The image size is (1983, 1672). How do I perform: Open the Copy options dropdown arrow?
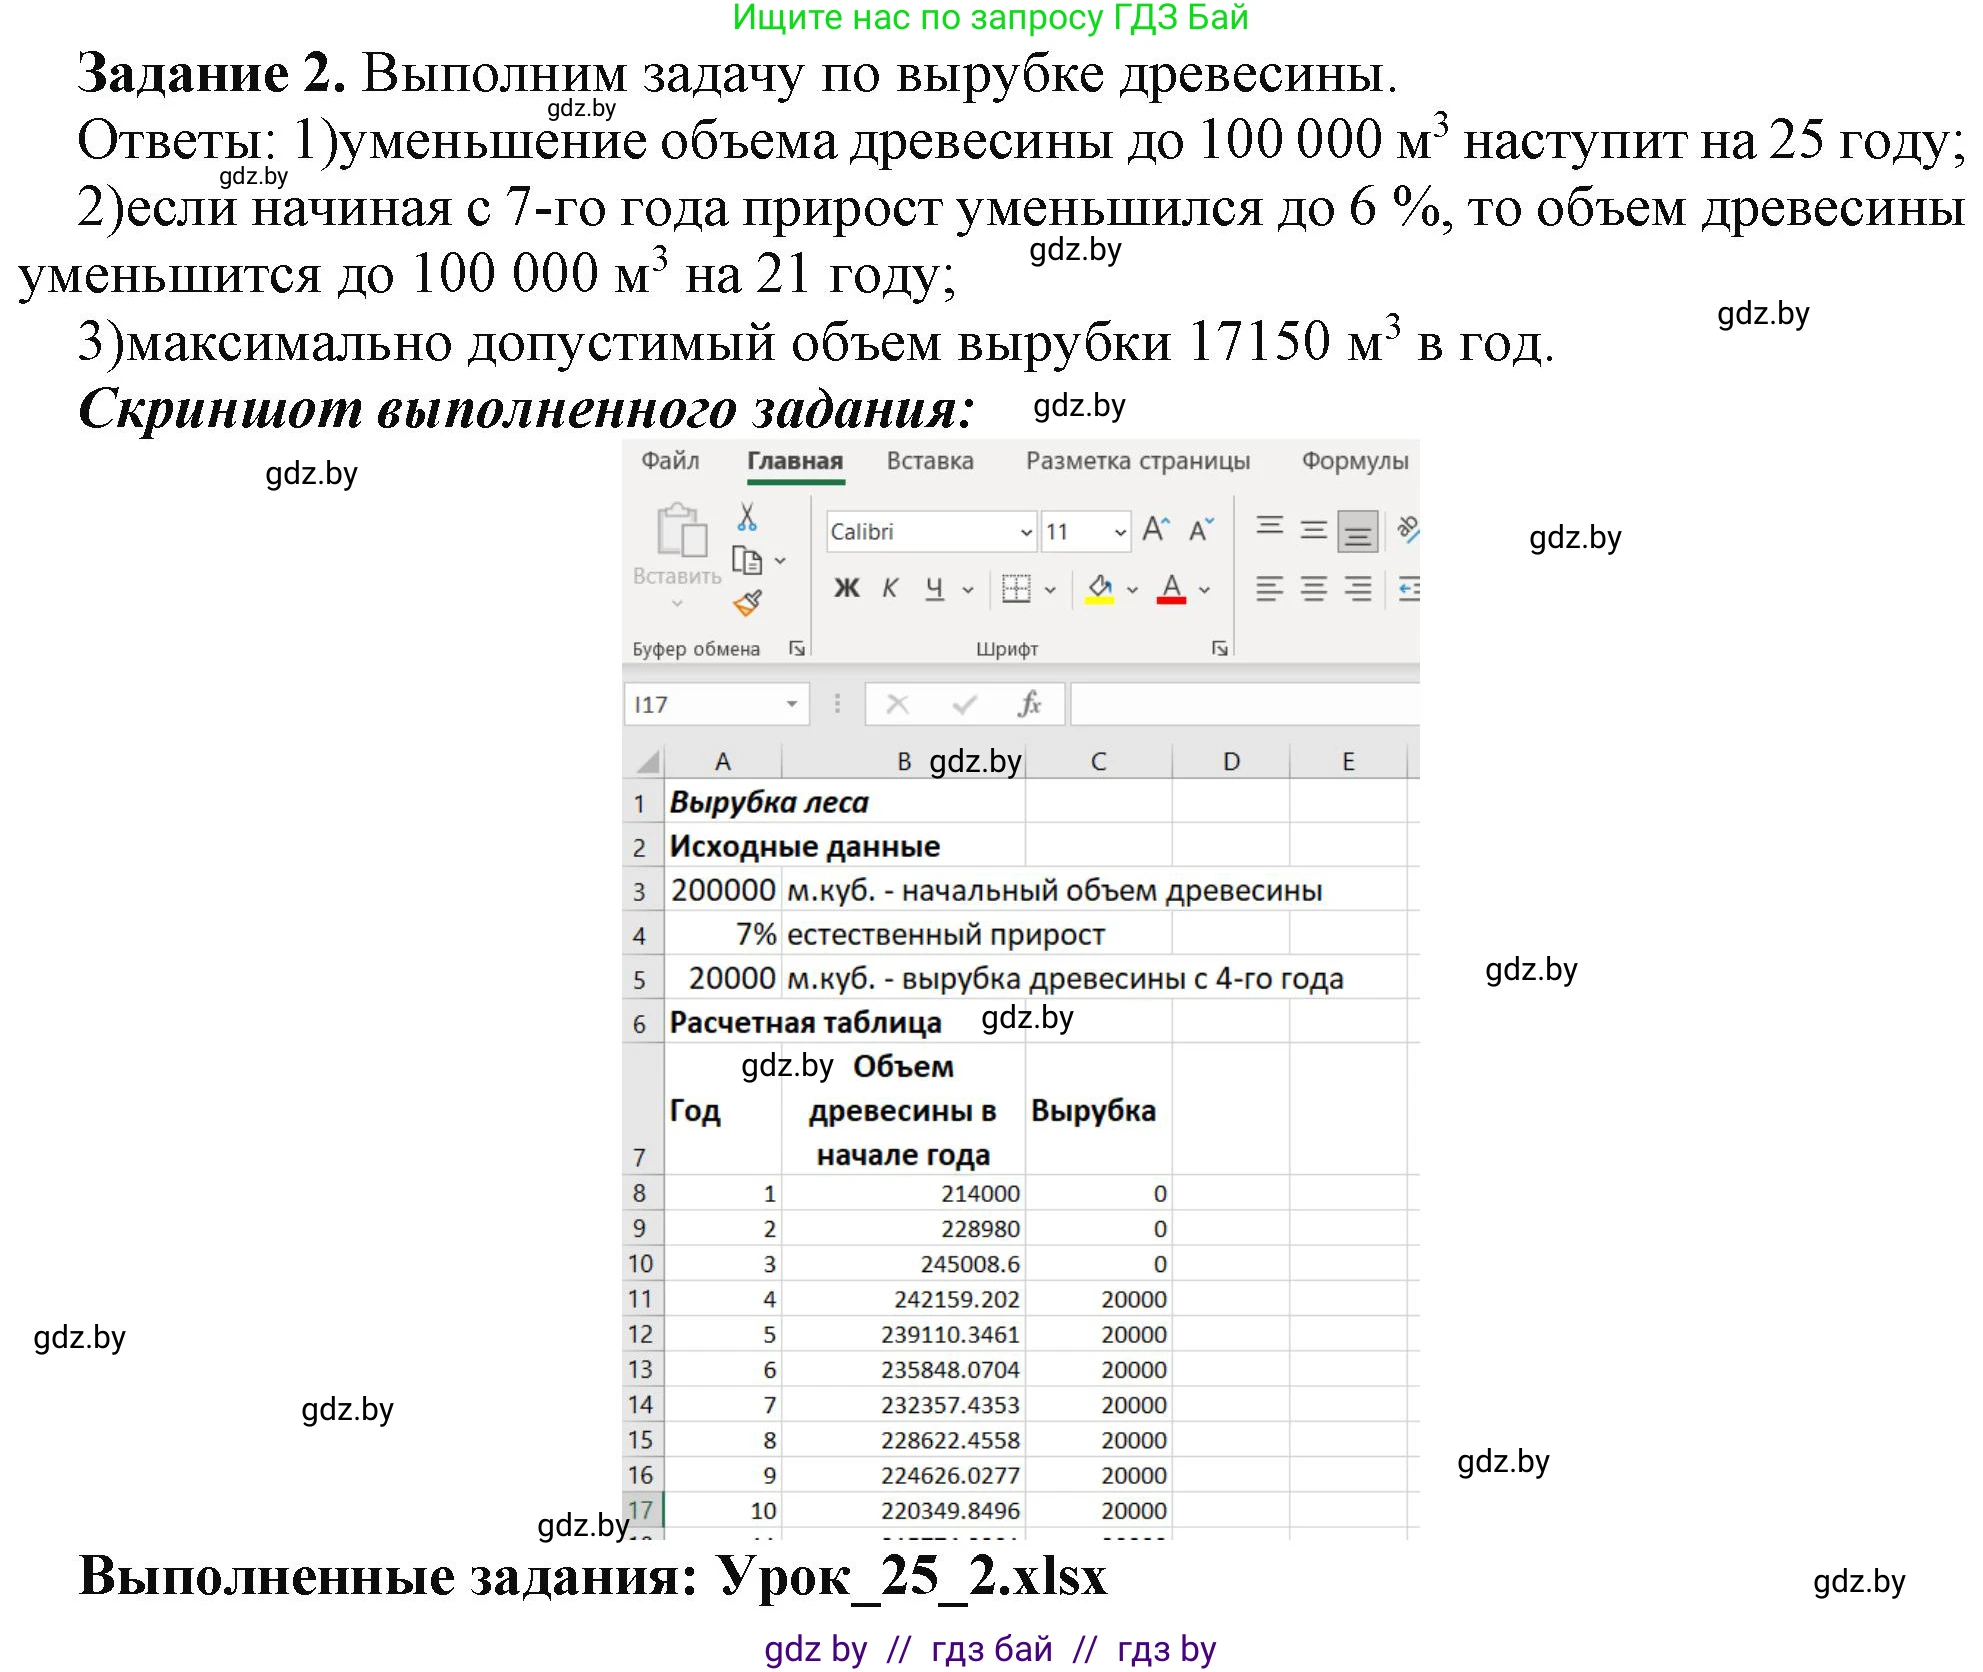pos(780,561)
